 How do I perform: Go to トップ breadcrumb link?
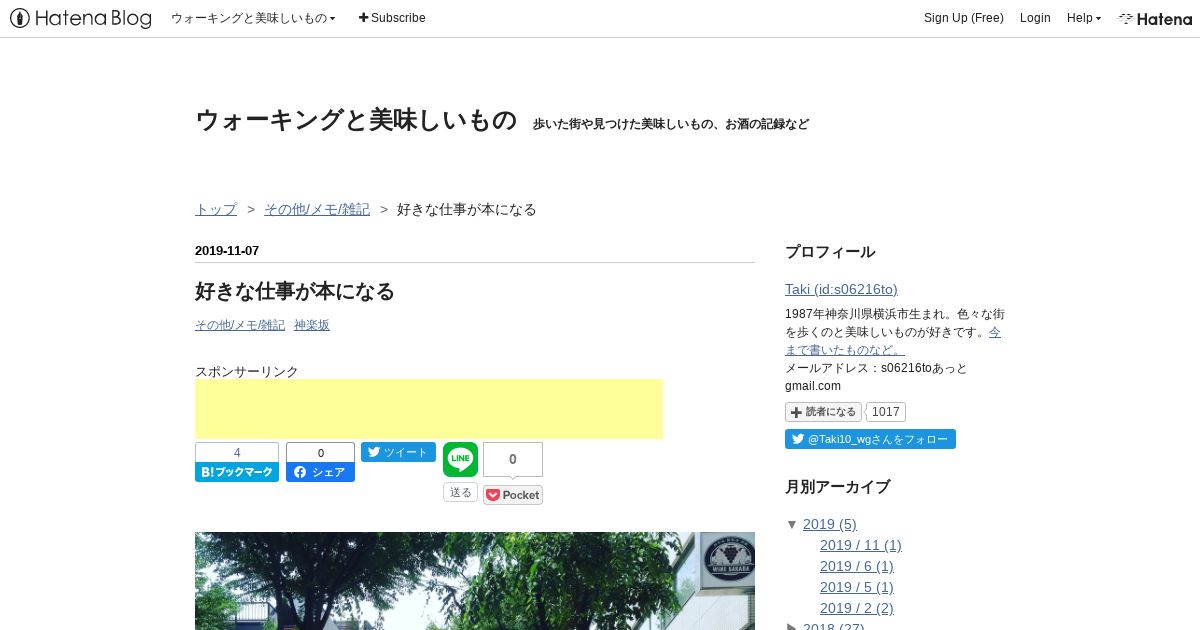[x=216, y=209]
